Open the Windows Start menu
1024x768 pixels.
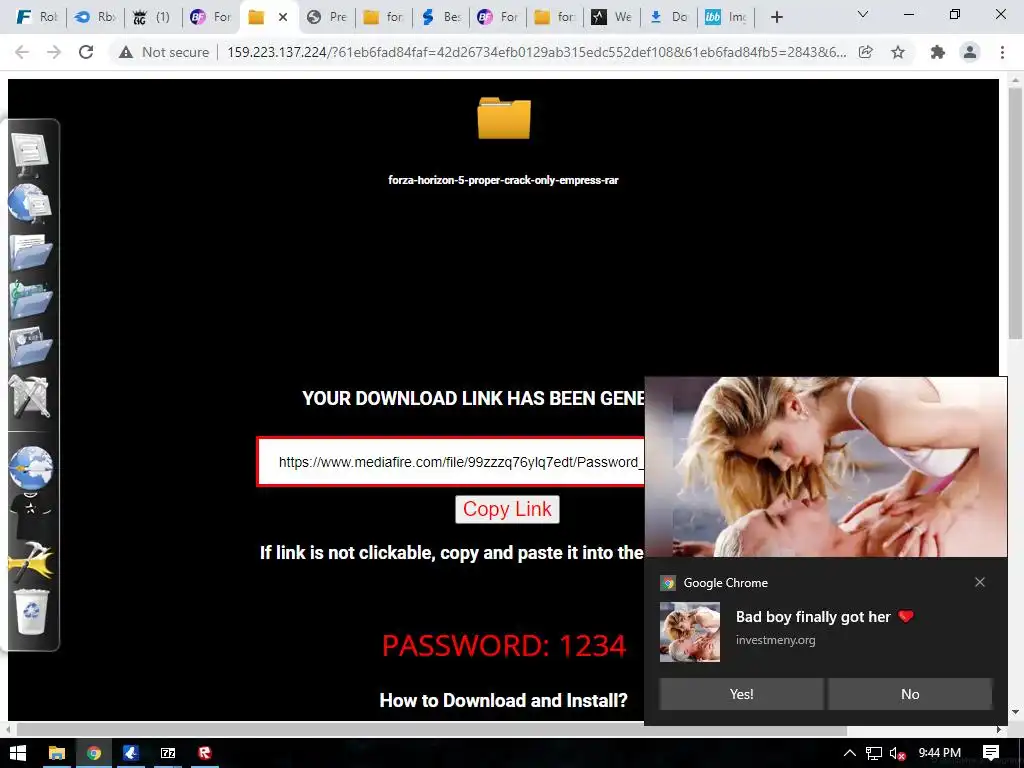click(x=18, y=753)
